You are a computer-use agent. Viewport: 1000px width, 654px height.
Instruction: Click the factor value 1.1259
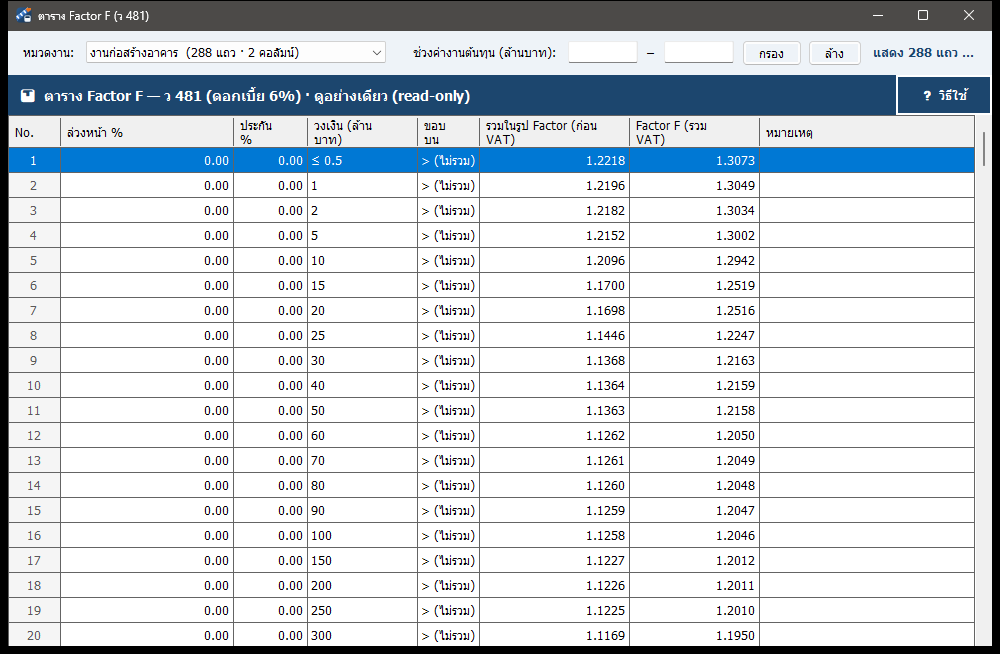point(554,510)
